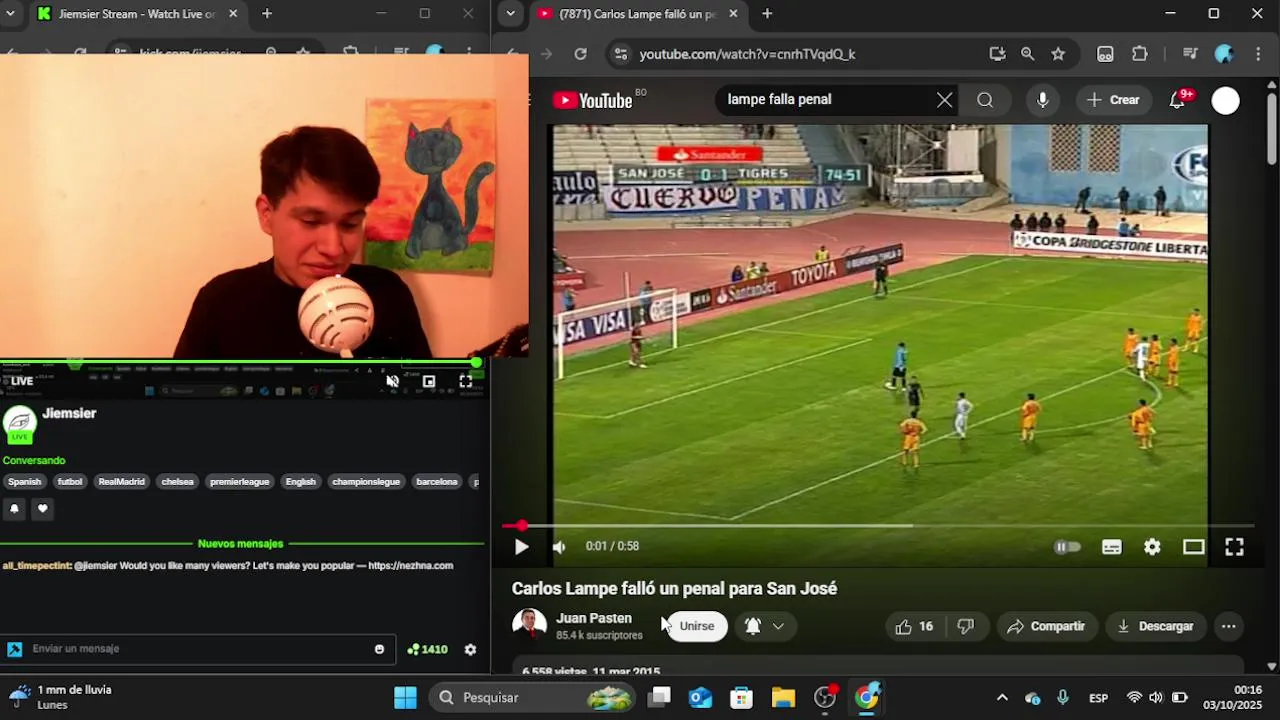This screenshot has width=1280, height=720.
Task: Start YouTube voice search with microphone
Action: [x=1042, y=100]
